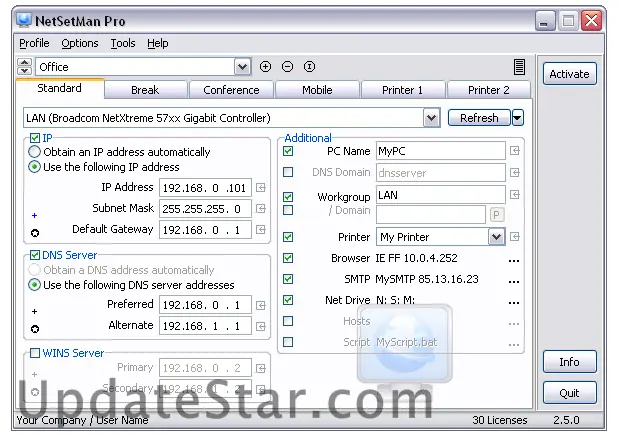620x444 pixels.
Task: Enable the DNS Domain checkbox
Action: (x=288, y=172)
